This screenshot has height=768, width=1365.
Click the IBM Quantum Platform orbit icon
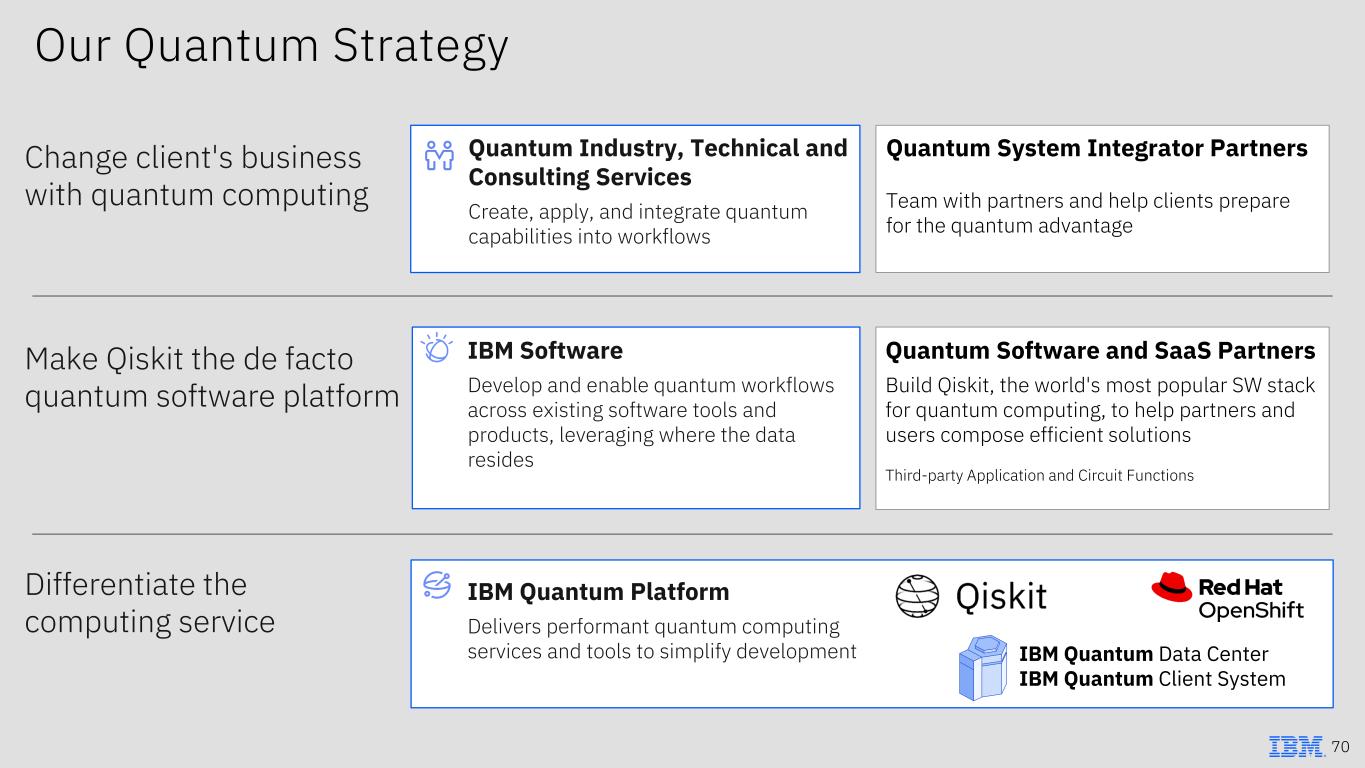[437, 586]
